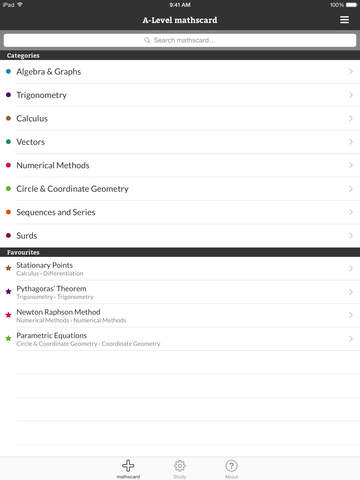
Task: Open the Study gear tab icon
Action: [180, 465]
